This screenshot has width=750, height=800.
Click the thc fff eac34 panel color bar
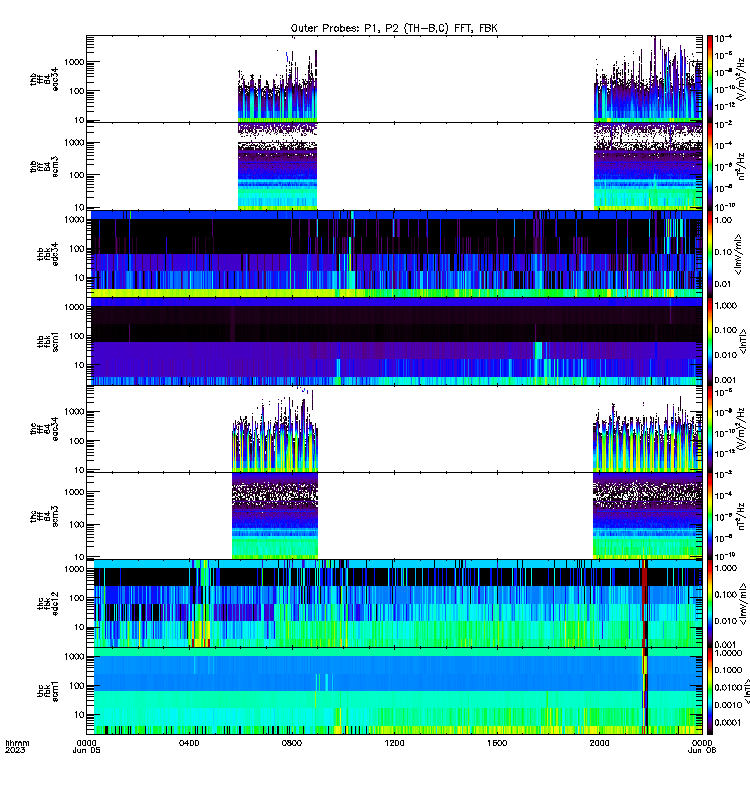pyautogui.click(x=710, y=429)
